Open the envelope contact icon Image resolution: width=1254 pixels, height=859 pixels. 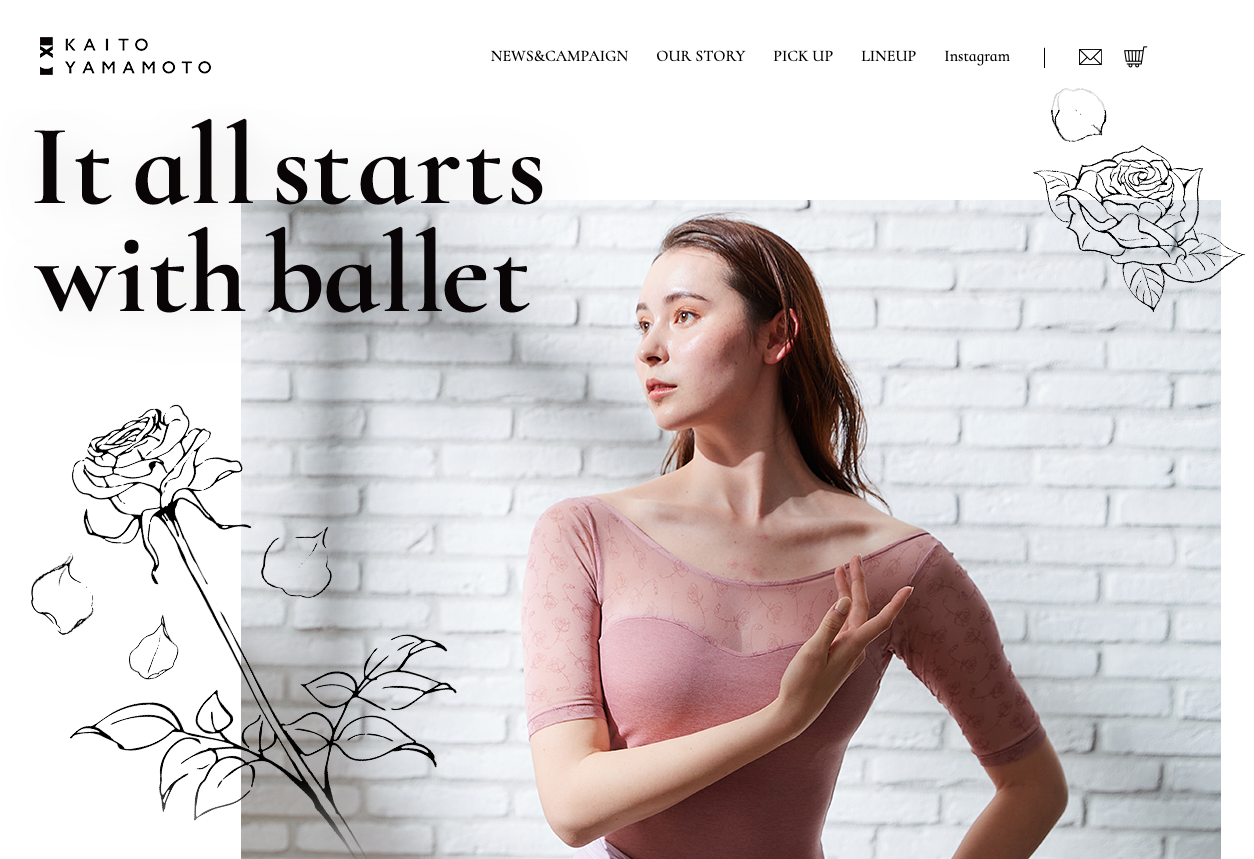pos(1090,57)
